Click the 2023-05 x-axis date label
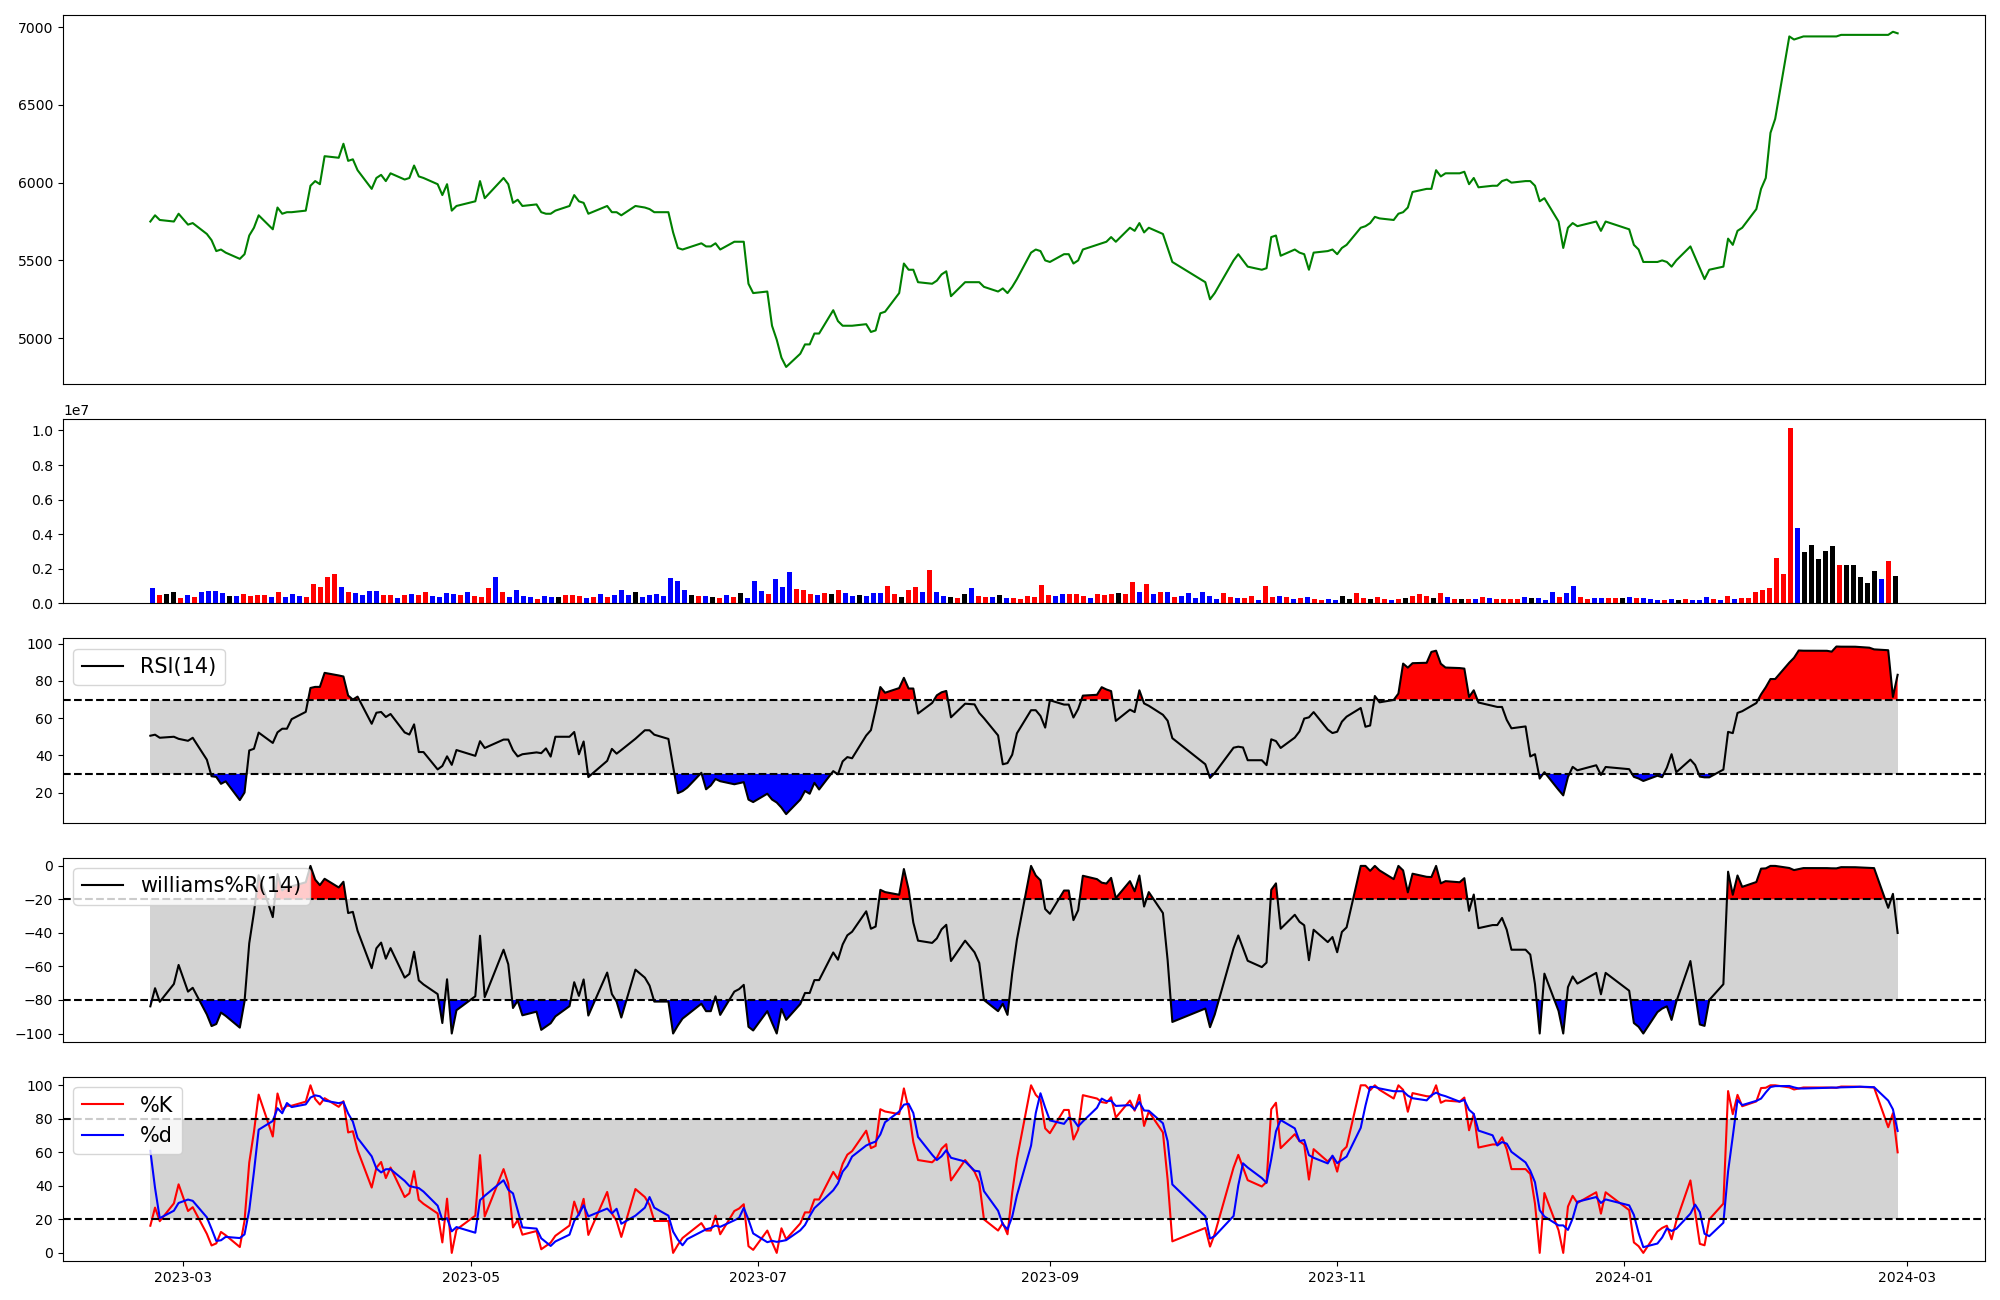The image size is (2000, 1300). click(470, 1277)
